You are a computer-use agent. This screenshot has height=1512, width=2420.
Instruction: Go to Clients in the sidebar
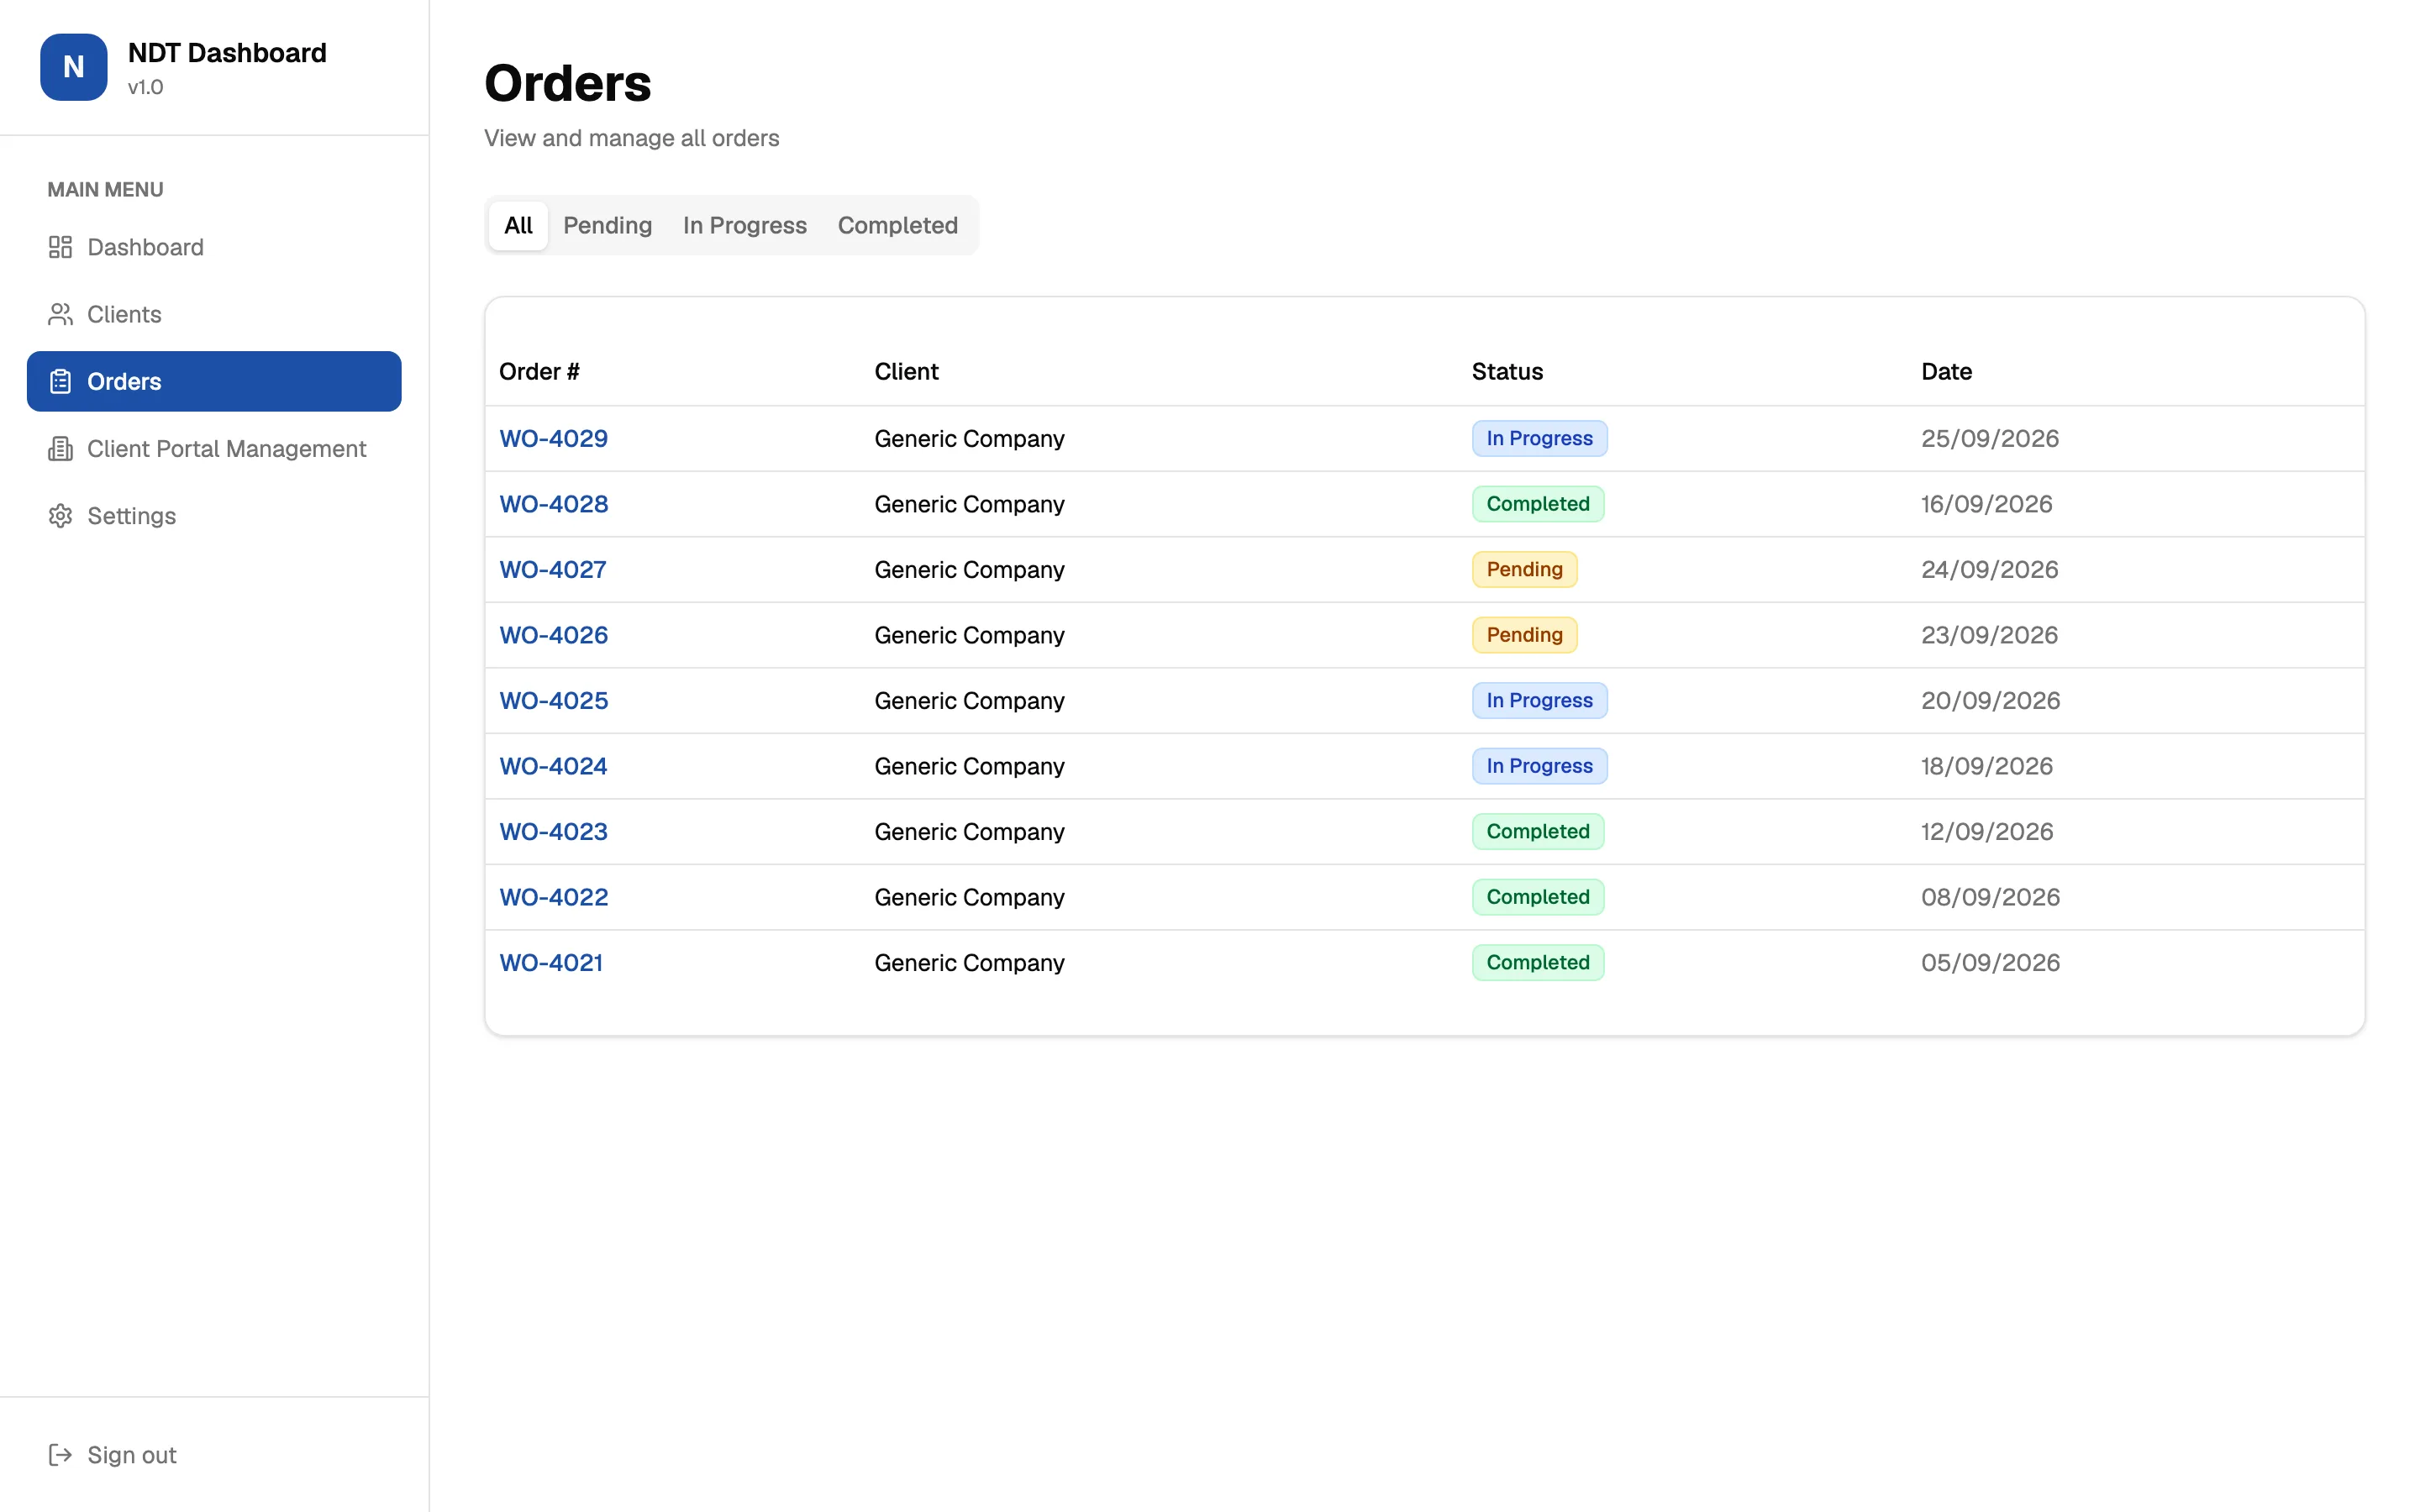pos(214,314)
